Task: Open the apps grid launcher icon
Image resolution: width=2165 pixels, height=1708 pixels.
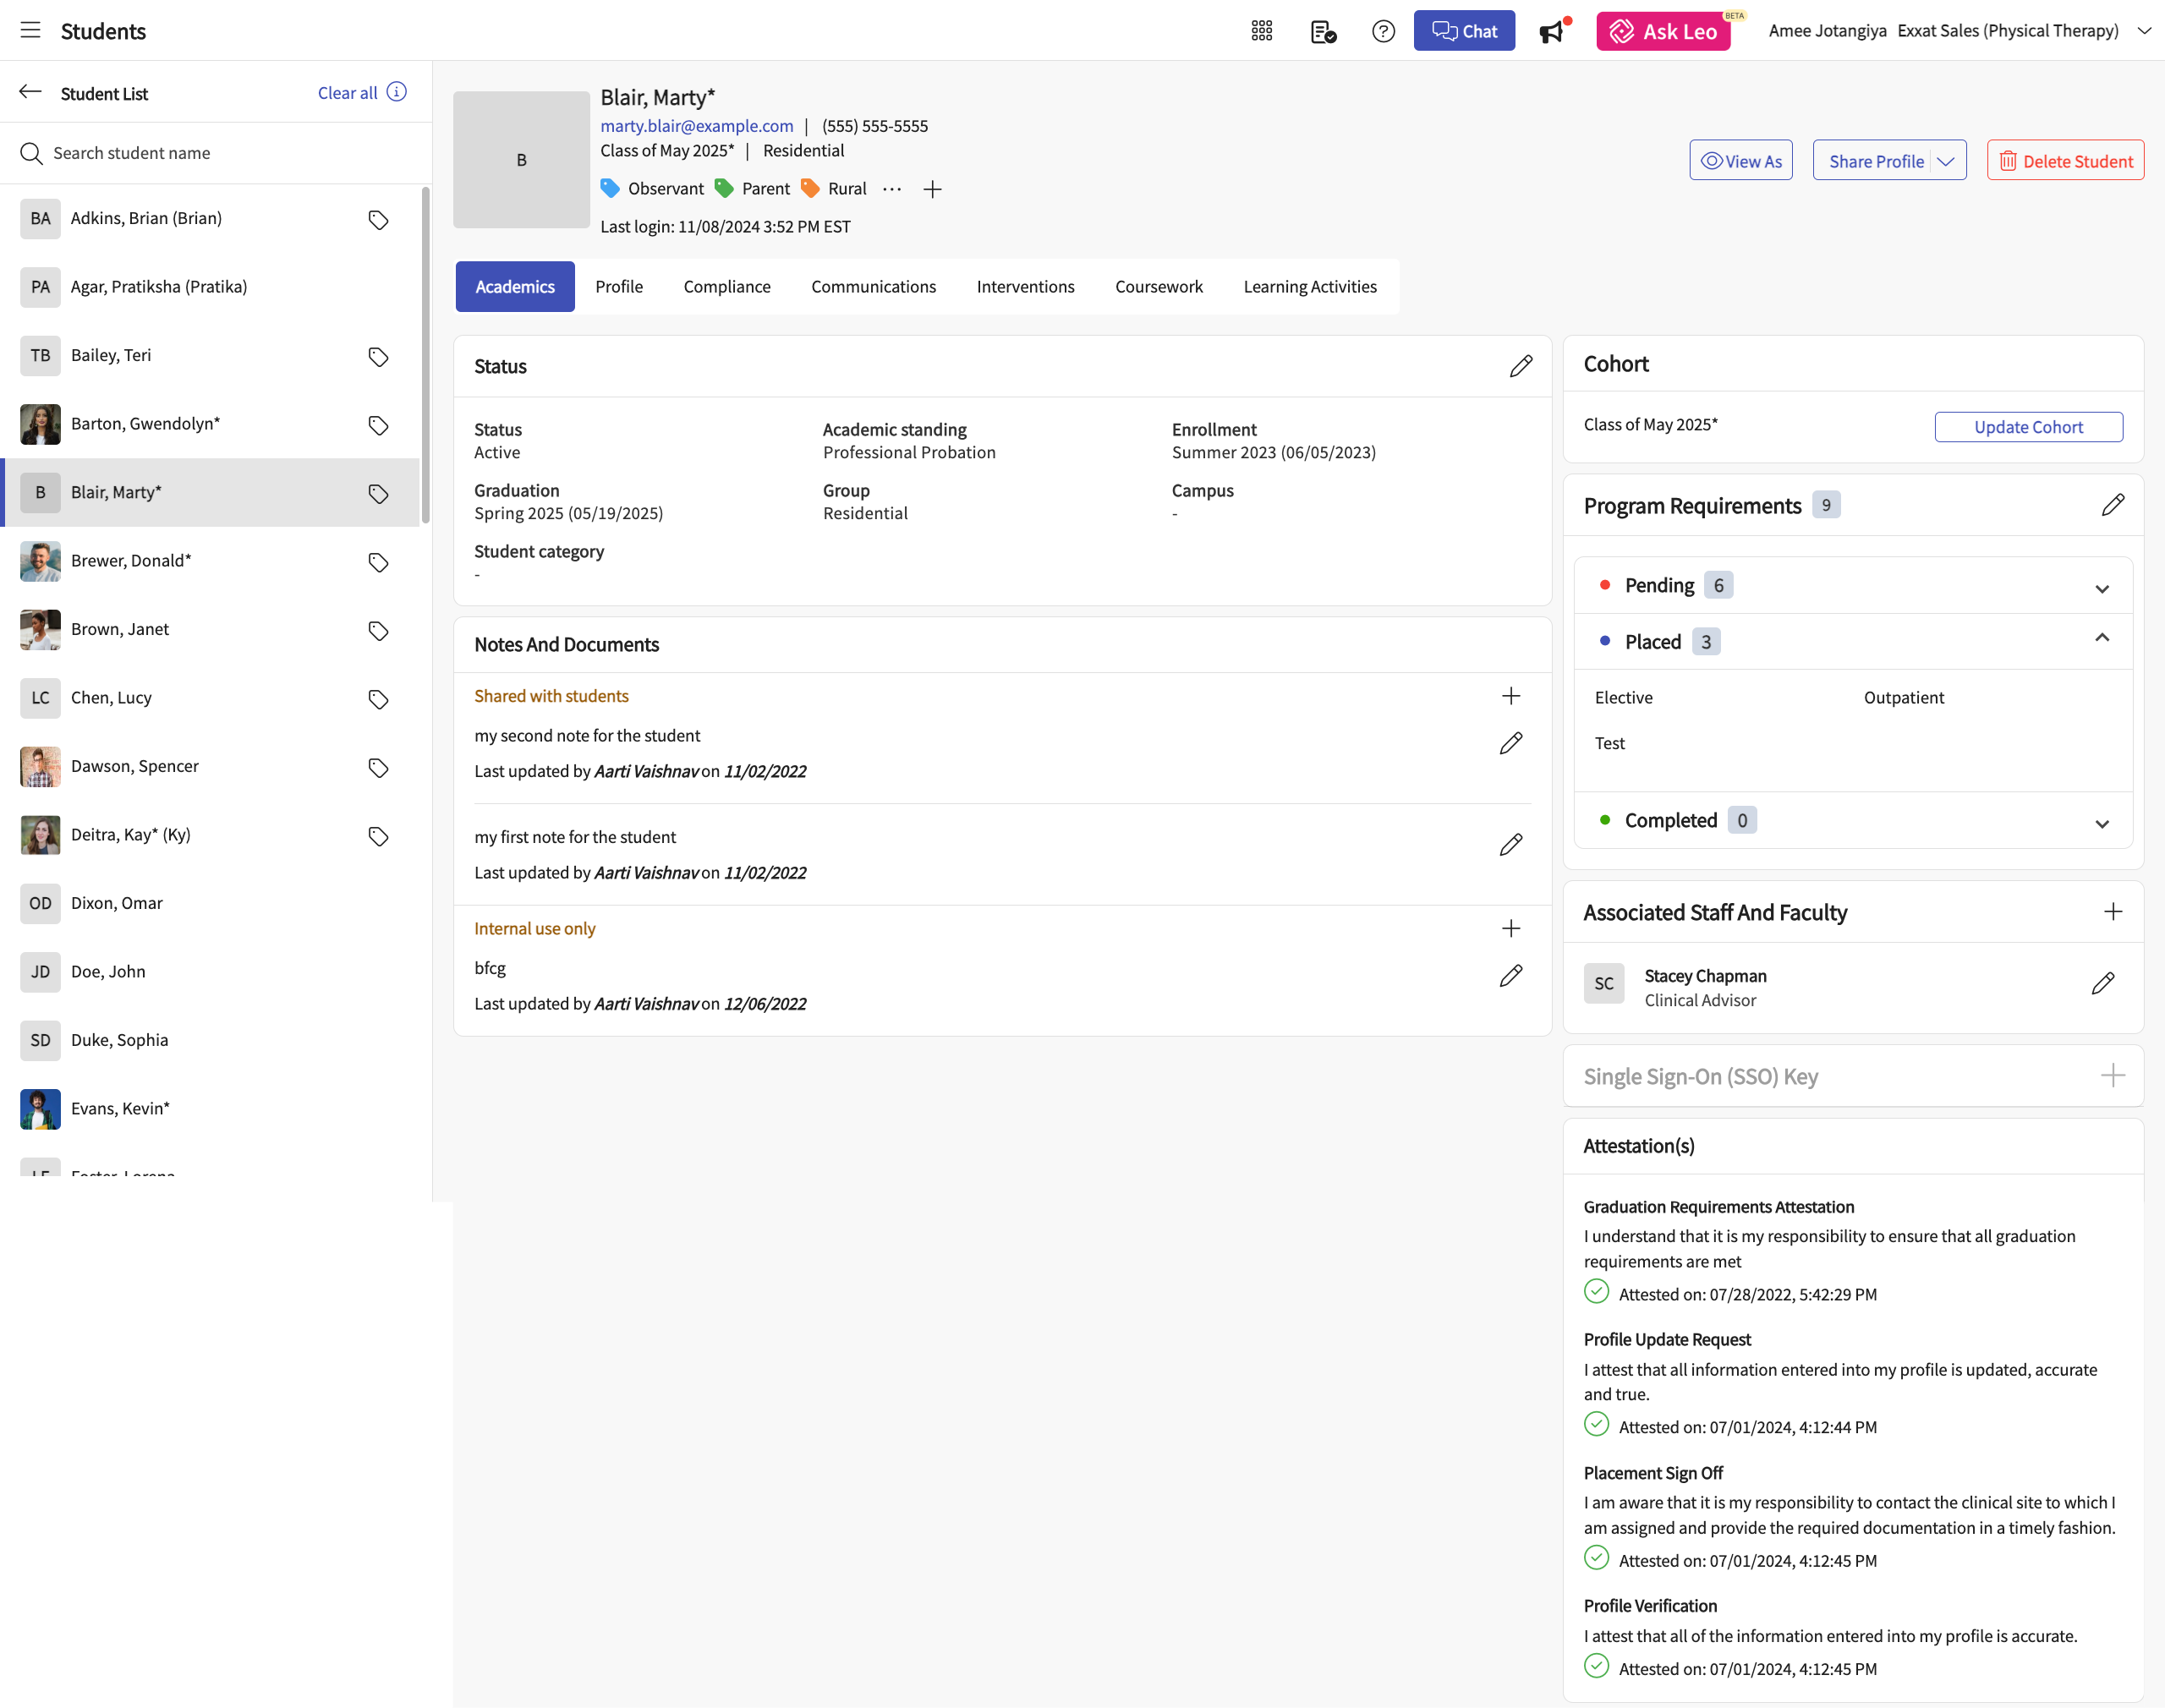Action: (1262, 31)
